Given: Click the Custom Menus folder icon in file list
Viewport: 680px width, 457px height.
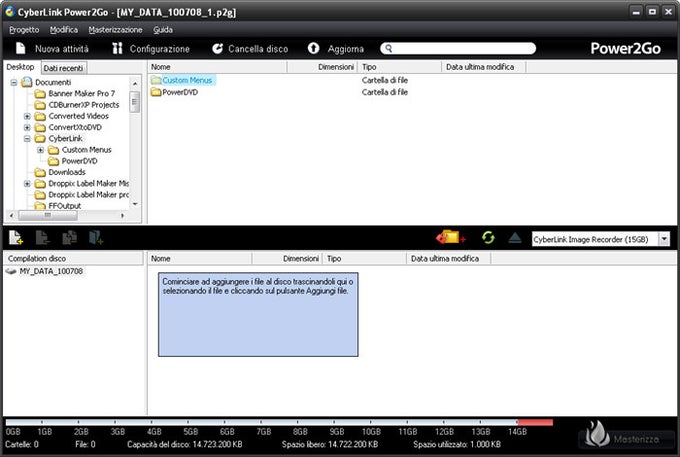Looking at the screenshot, I should pyautogui.click(x=156, y=80).
